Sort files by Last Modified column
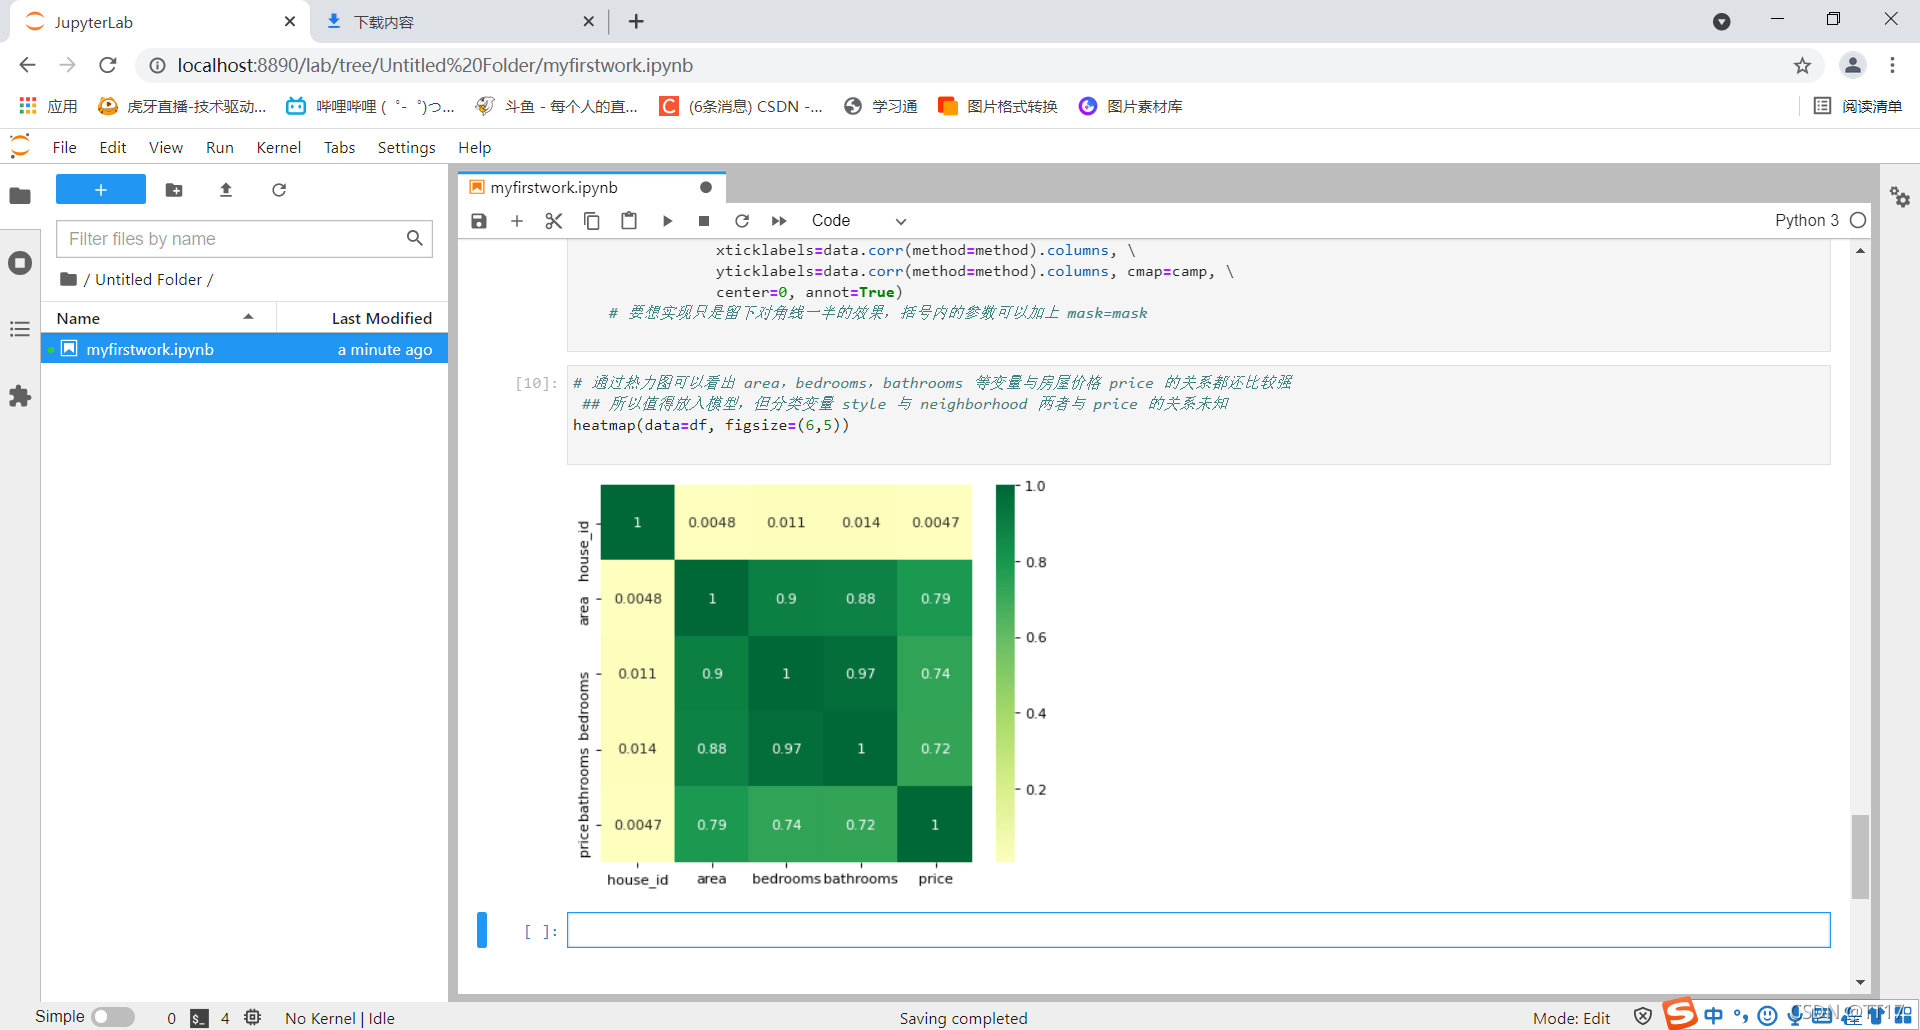 click(x=362, y=318)
